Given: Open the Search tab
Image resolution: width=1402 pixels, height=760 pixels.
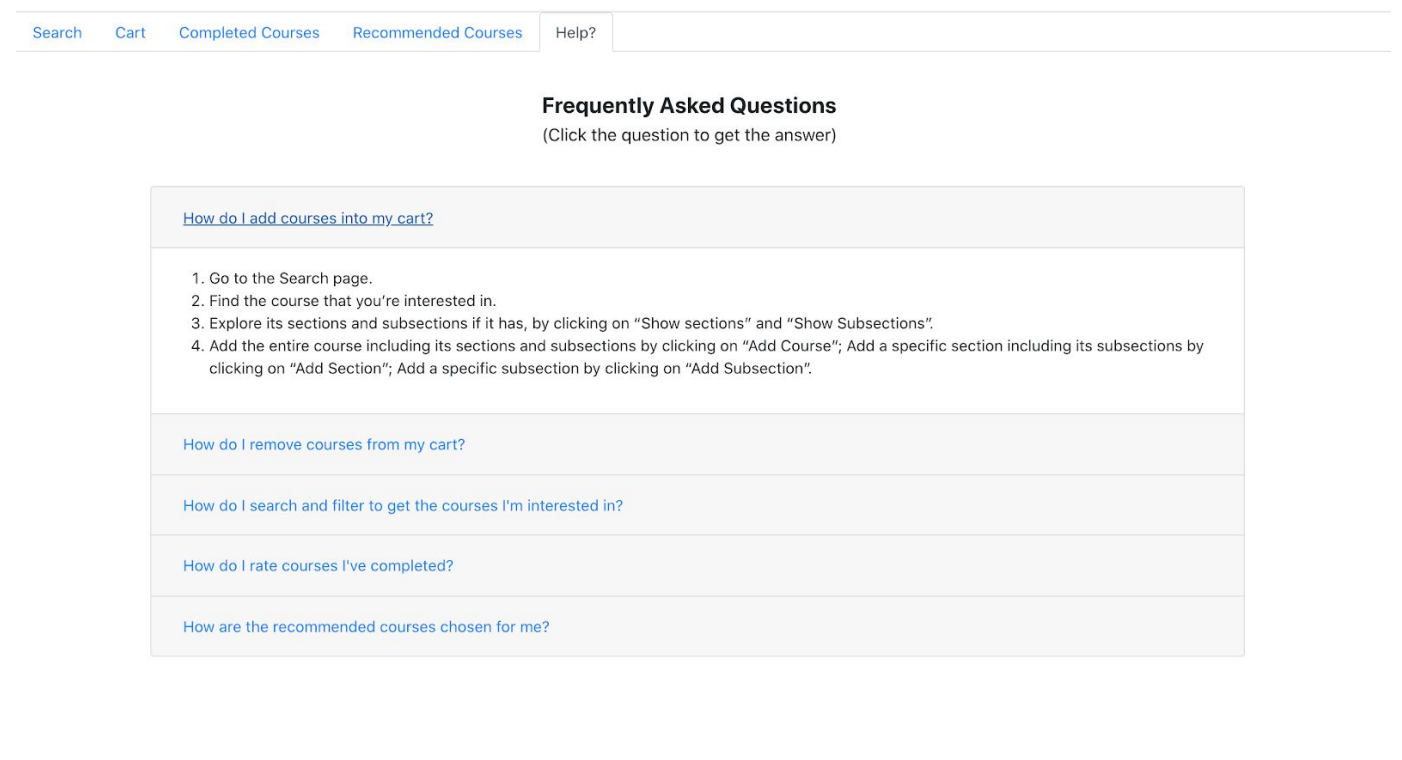Looking at the screenshot, I should pos(57,33).
